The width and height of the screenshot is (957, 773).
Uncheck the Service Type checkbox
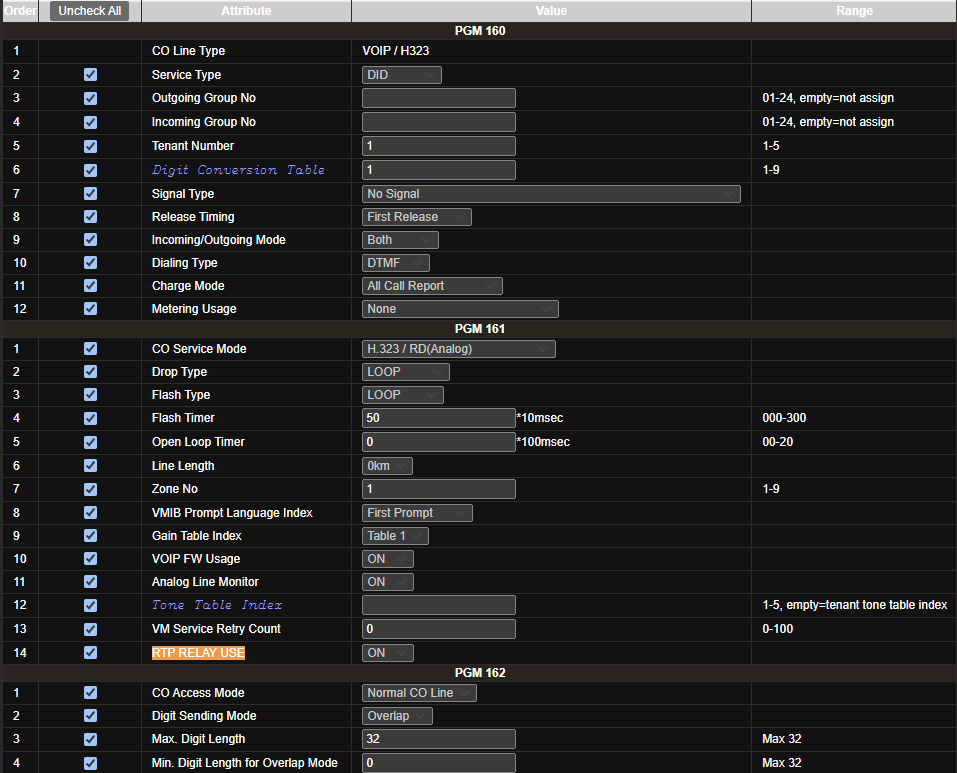point(91,75)
